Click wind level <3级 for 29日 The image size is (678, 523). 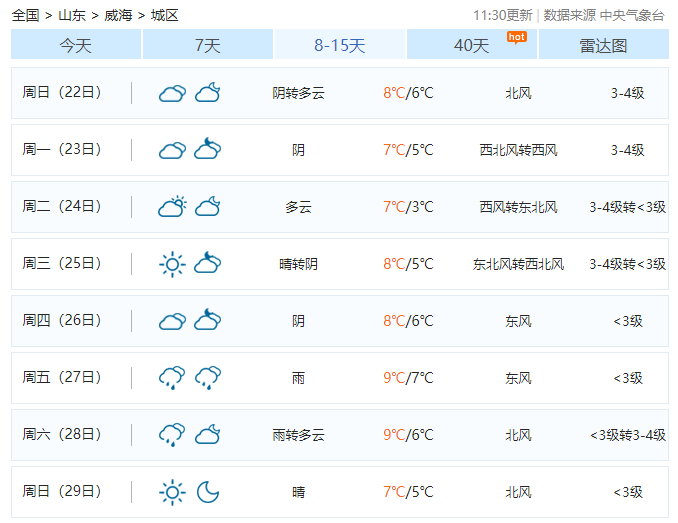(x=628, y=492)
